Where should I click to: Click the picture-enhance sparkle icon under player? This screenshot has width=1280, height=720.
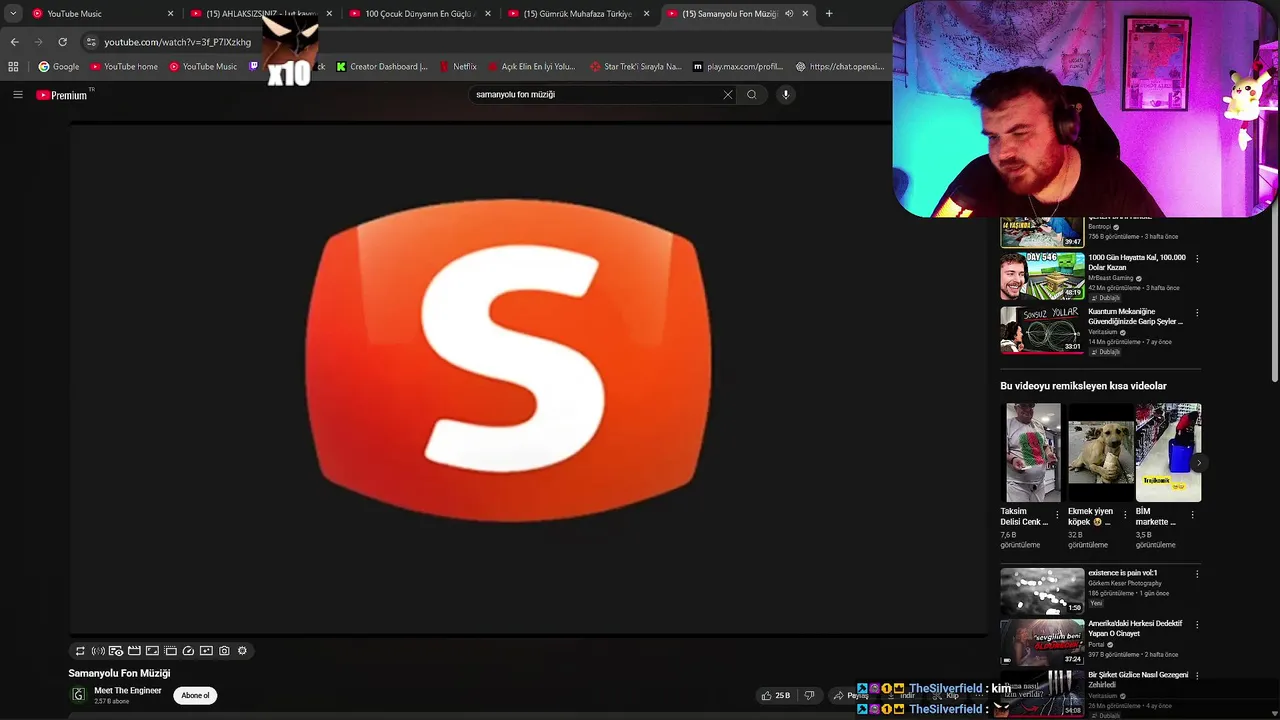(206, 651)
